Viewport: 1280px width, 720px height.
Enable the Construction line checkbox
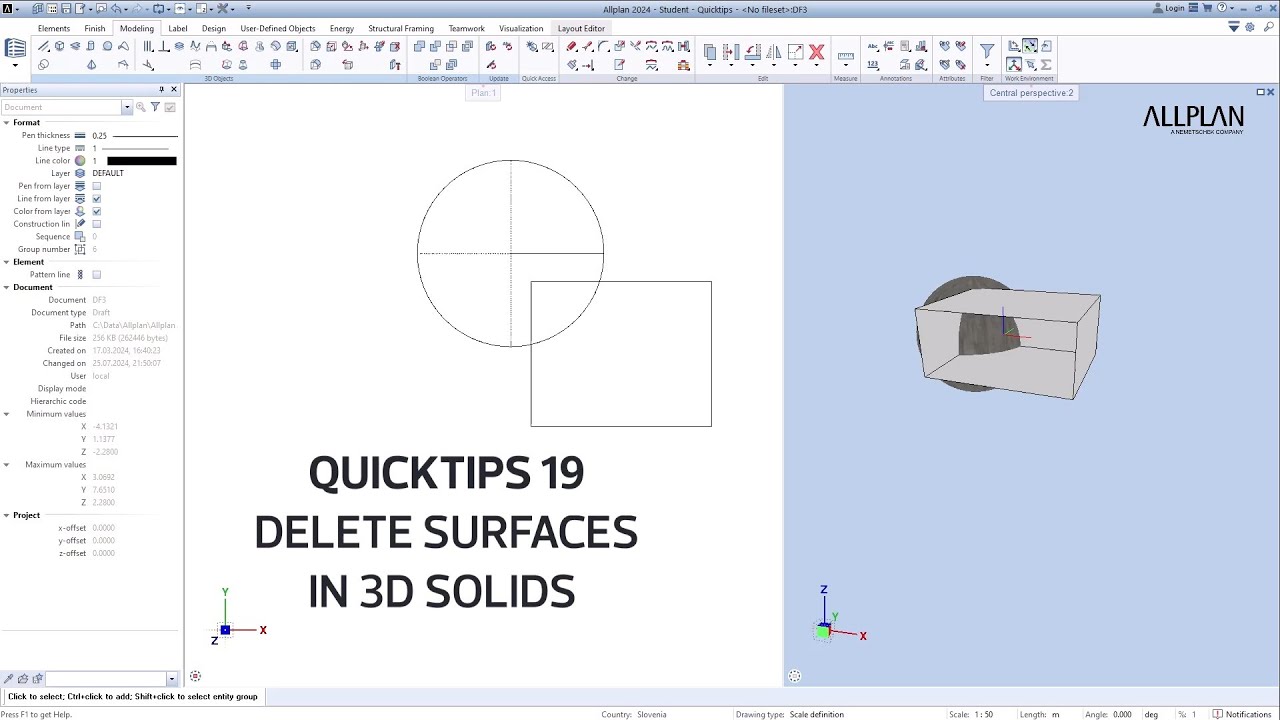pyautogui.click(x=97, y=224)
